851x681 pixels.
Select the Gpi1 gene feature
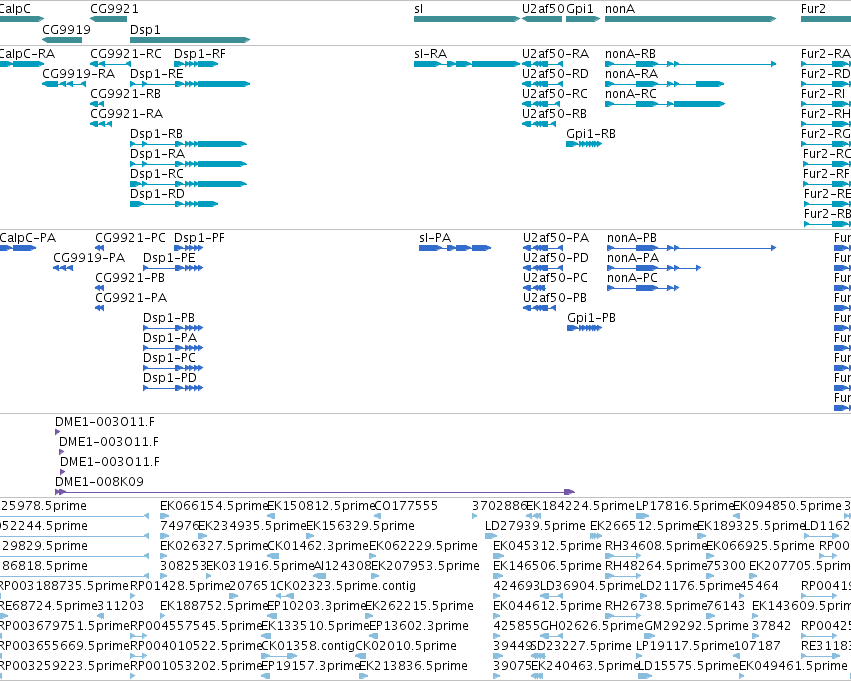[583, 19]
